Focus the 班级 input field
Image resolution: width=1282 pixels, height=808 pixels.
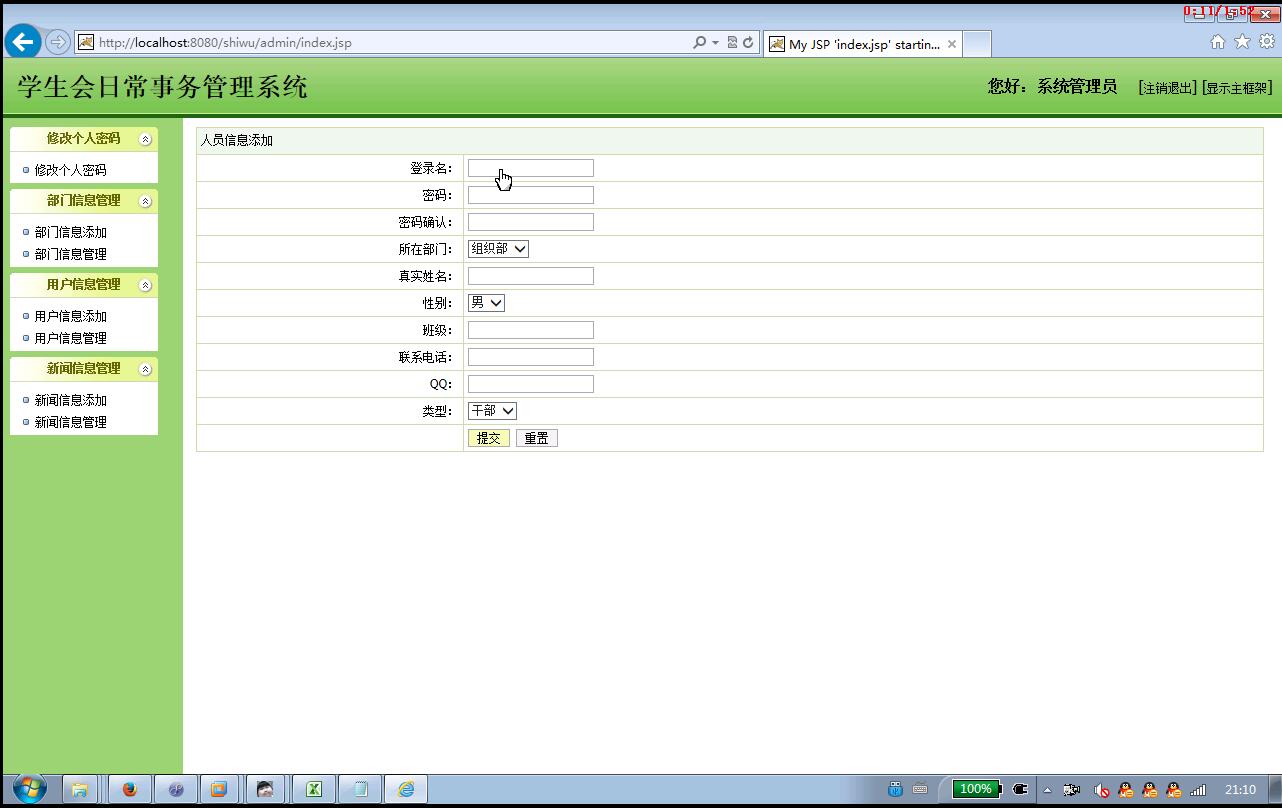[x=530, y=330]
